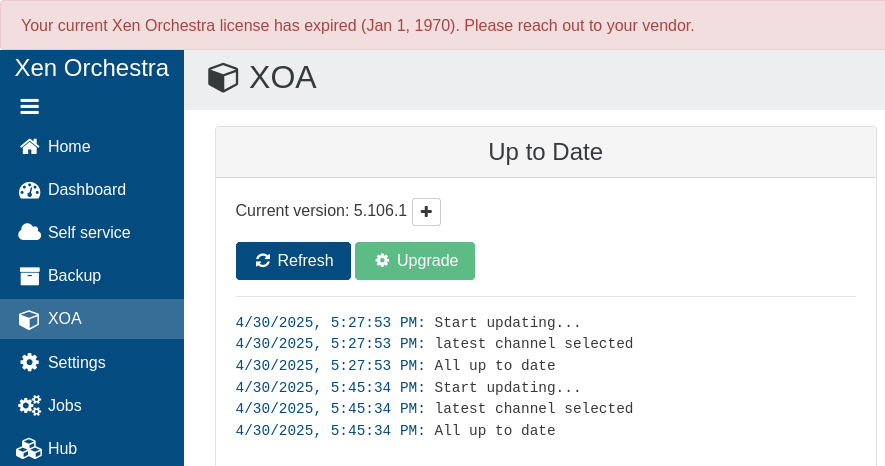The image size is (885, 466).
Task: Expand version details with plus button
Action: [x=426, y=212]
